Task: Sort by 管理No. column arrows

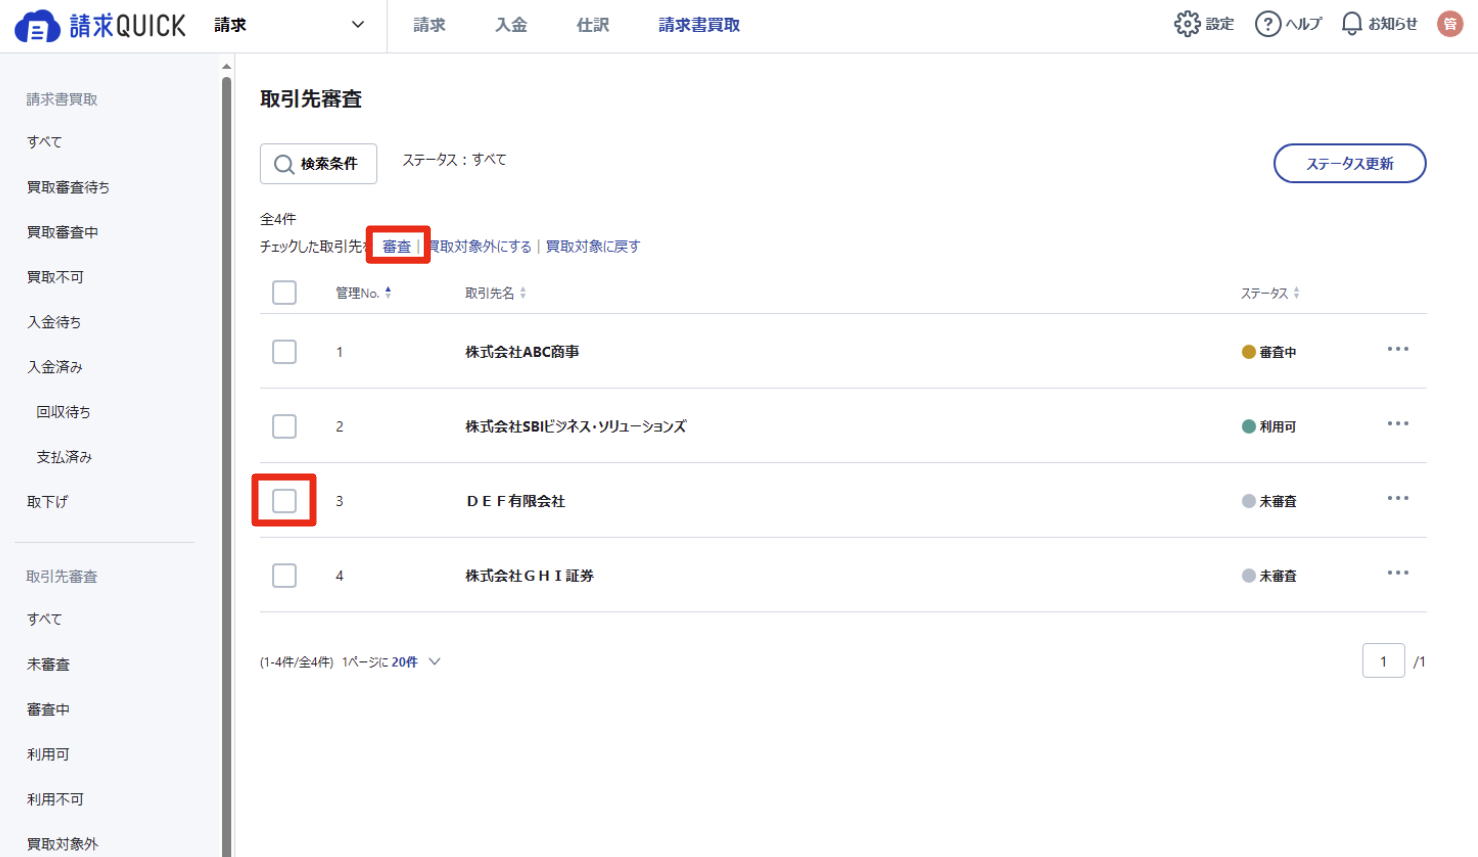Action: (x=388, y=293)
